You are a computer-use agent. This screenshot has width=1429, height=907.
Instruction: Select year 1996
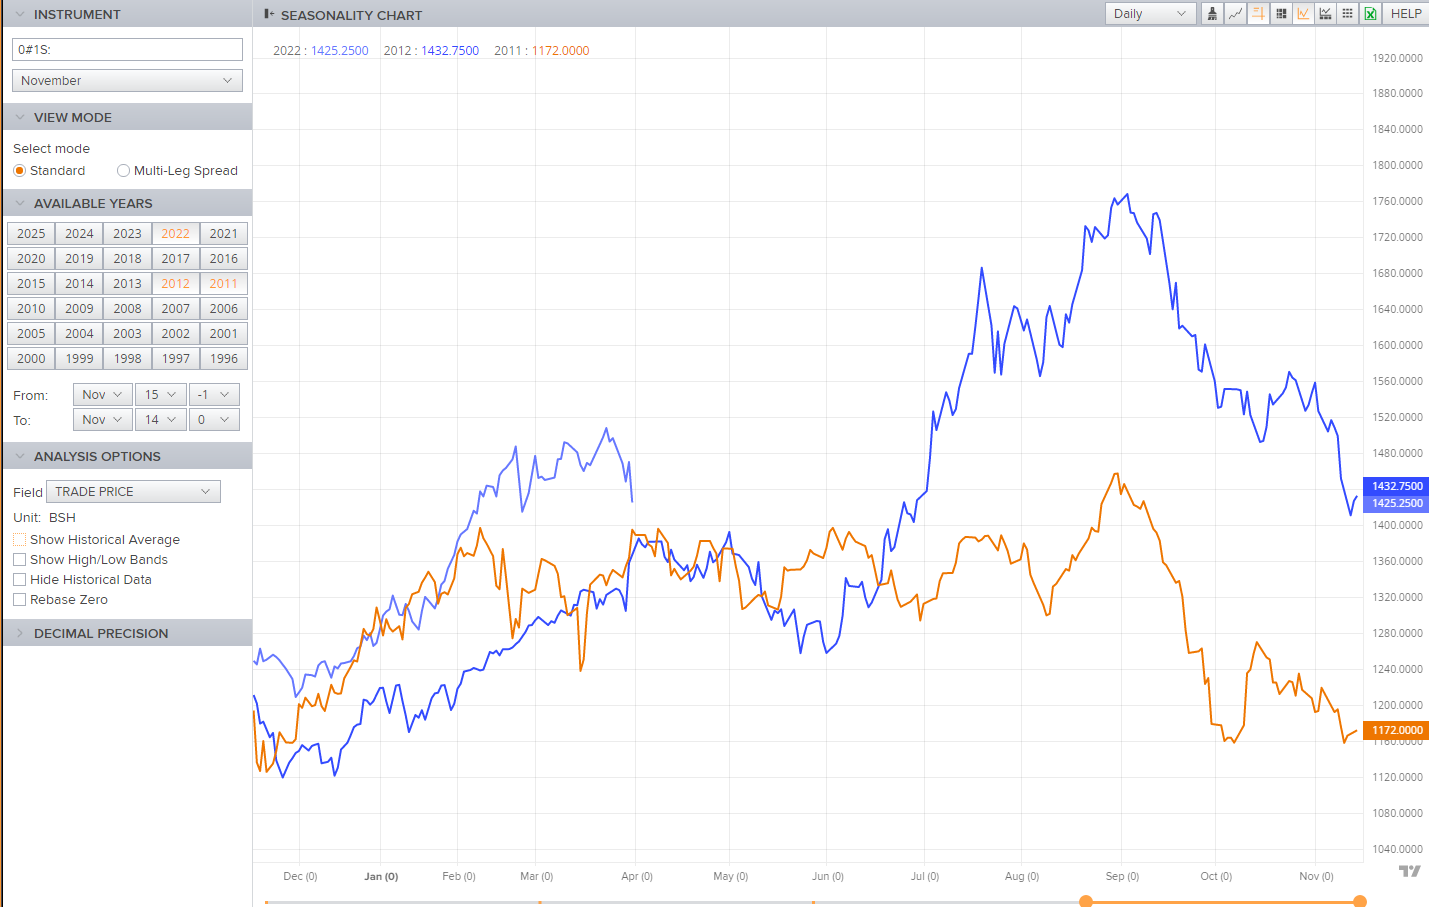pos(224,358)
